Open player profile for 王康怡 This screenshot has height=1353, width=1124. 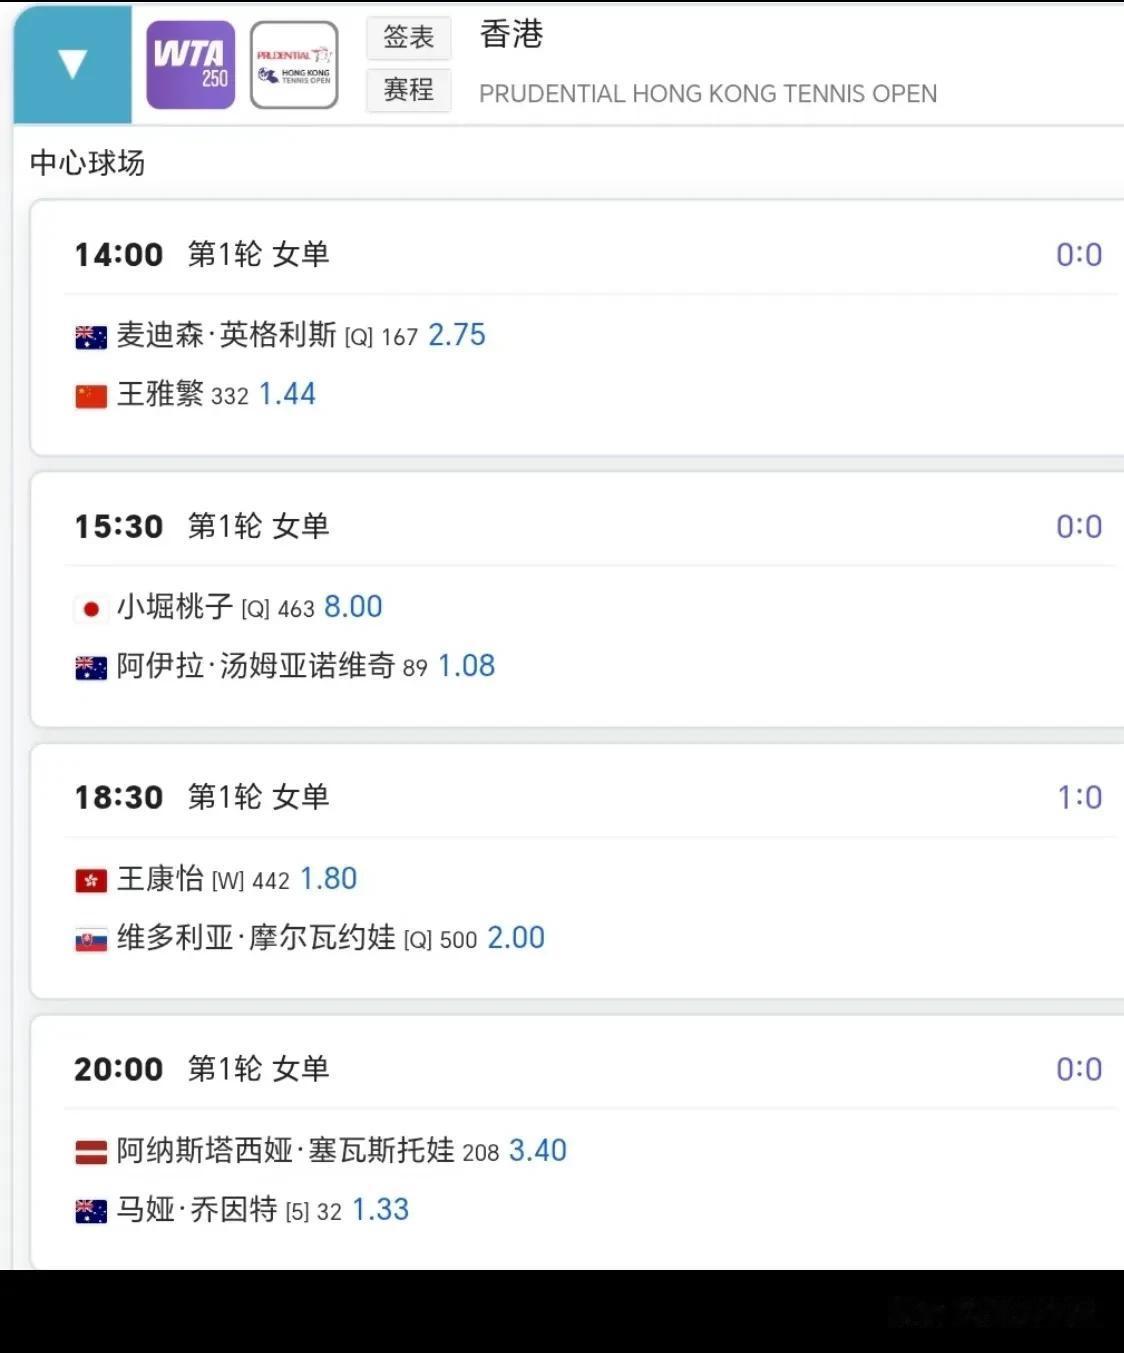(x=160, y=879)
